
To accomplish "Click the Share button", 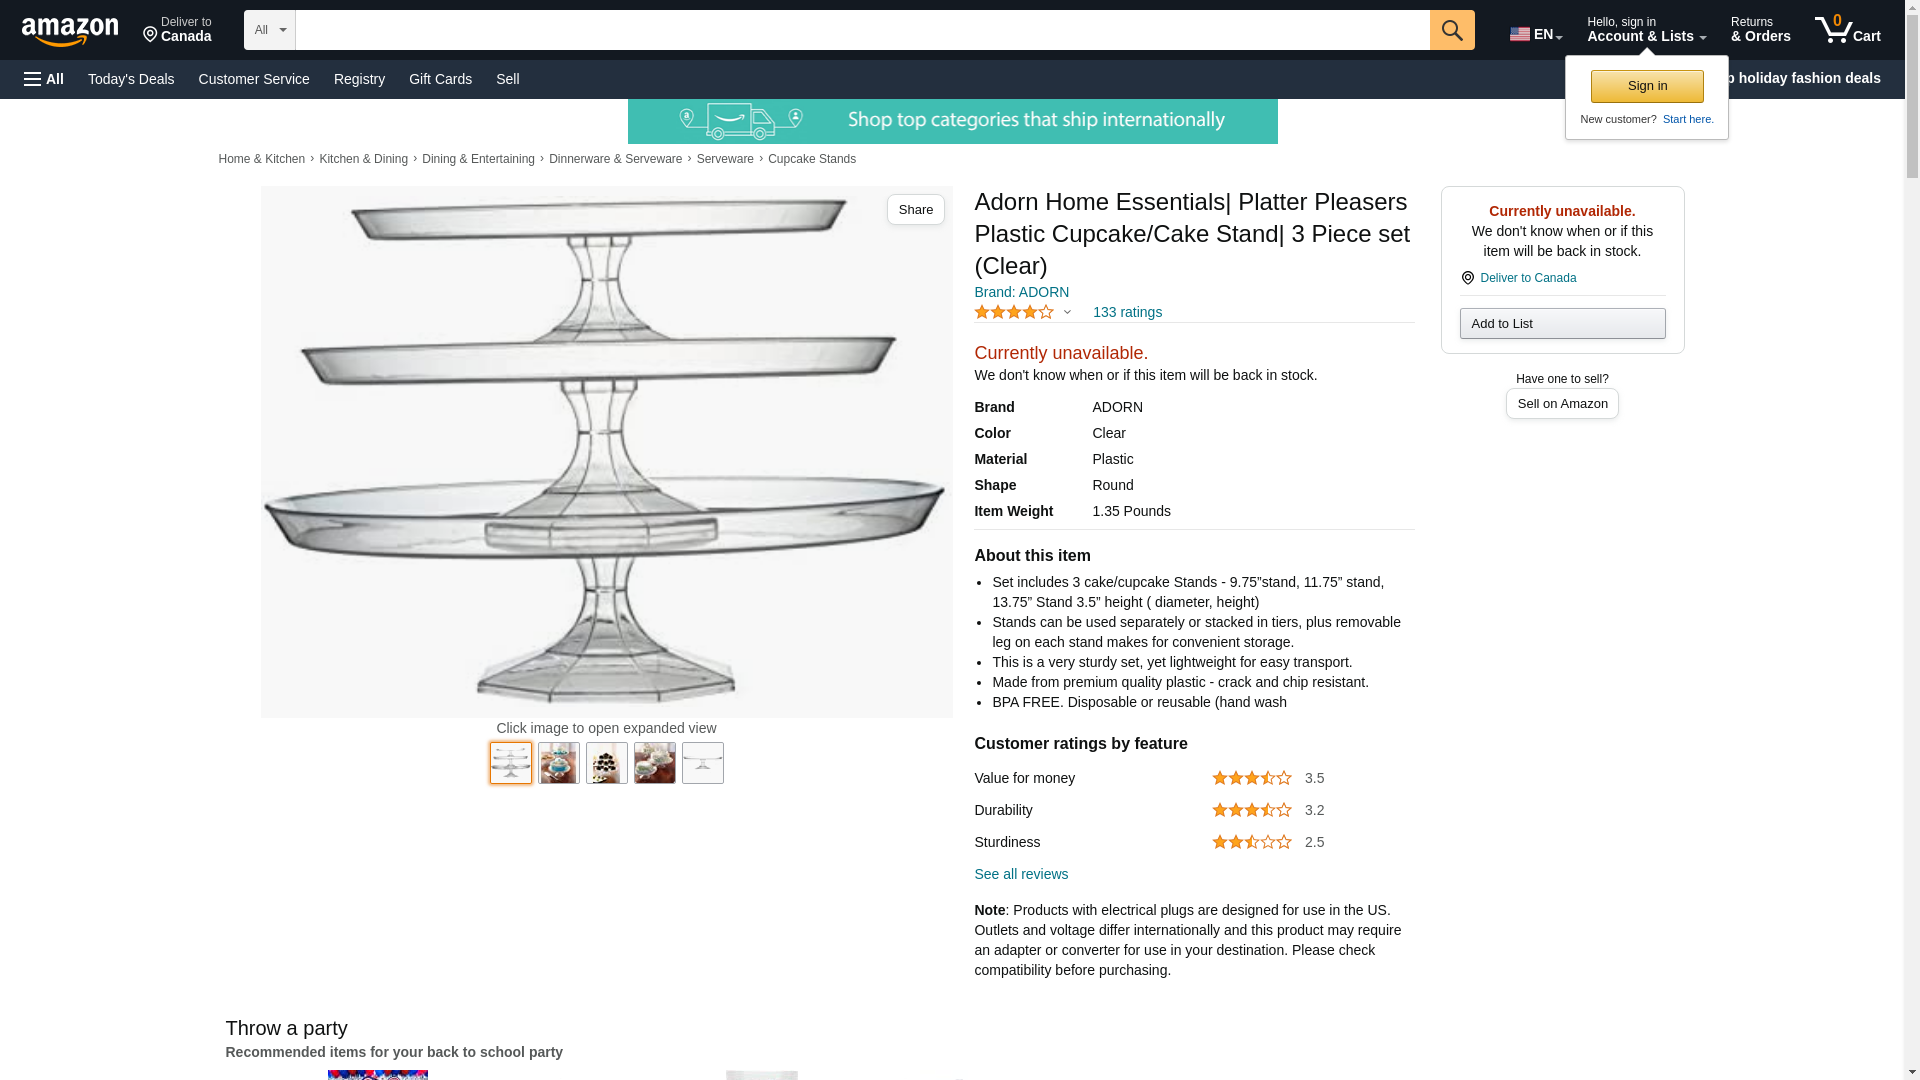I will click(x=915, y=210).
